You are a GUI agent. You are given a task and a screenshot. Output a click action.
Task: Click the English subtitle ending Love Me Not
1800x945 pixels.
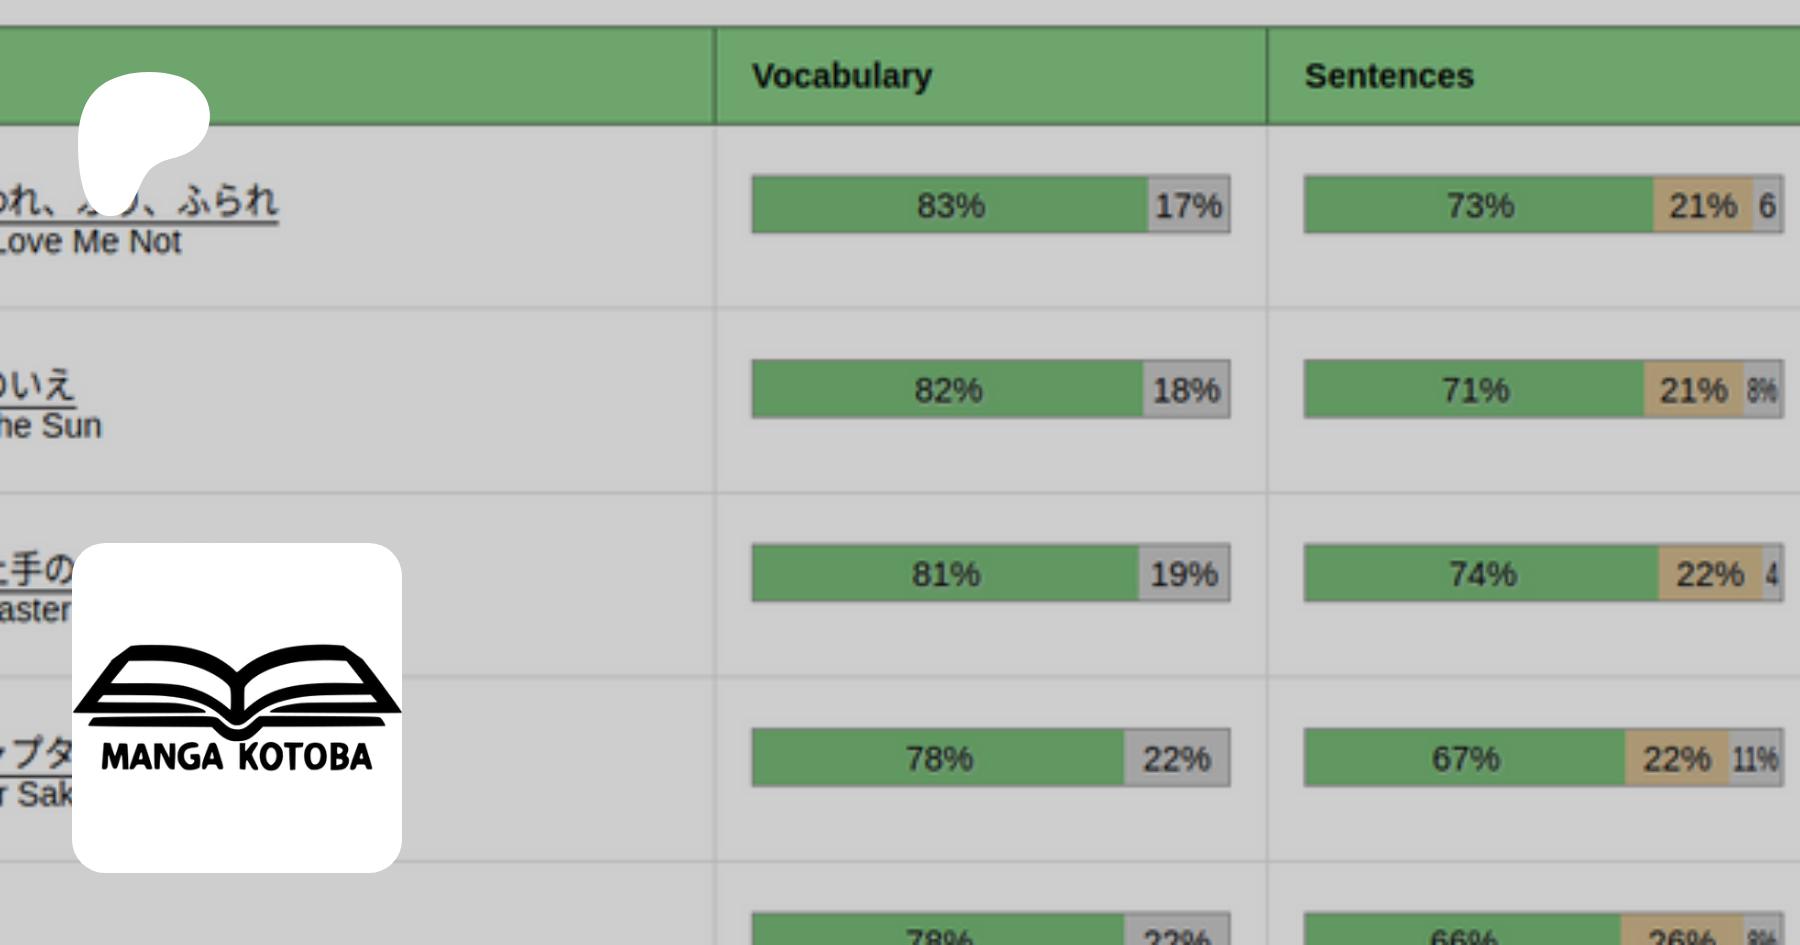tap(90, 242)
